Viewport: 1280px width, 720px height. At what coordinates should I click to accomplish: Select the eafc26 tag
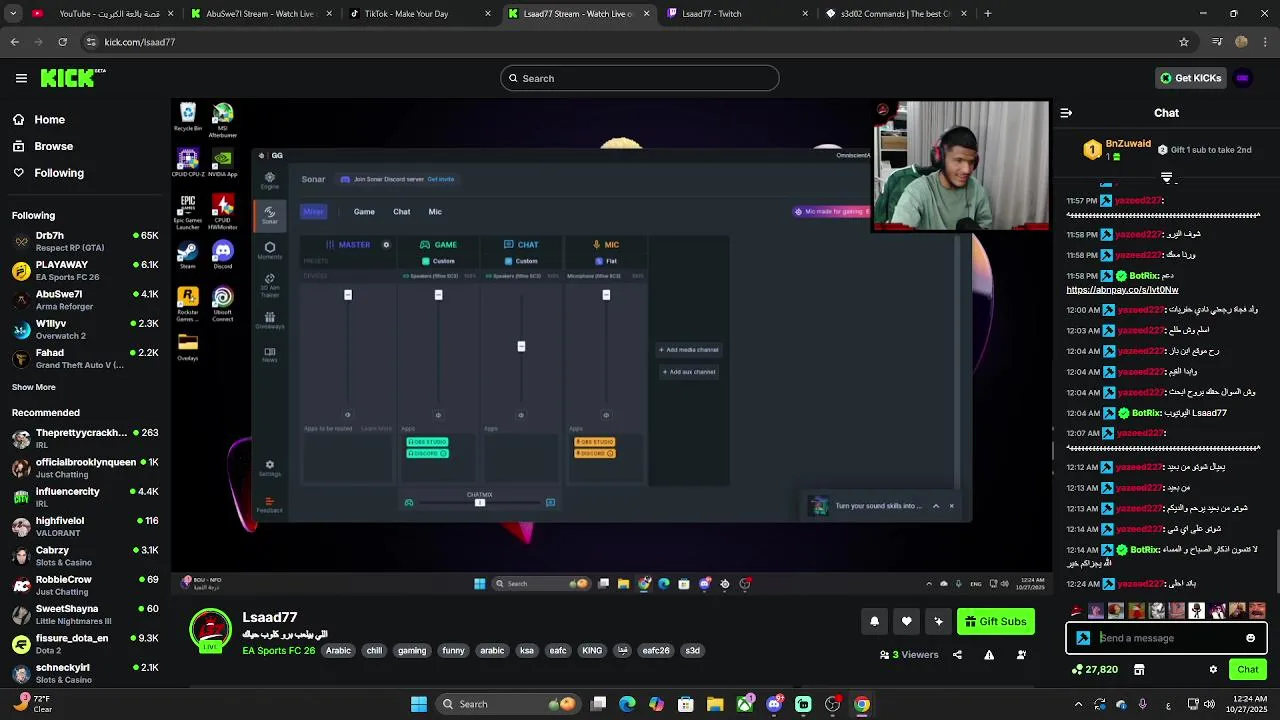[x=656, y=651]
